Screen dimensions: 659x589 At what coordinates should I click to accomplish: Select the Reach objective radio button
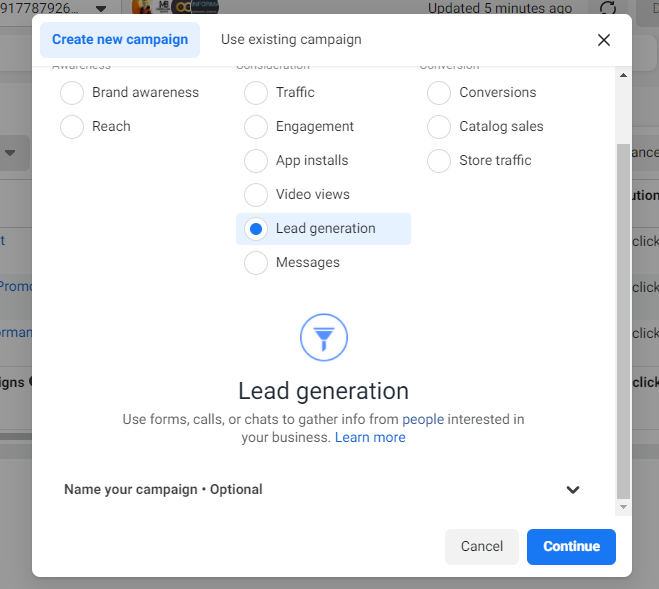coord(72,127)
